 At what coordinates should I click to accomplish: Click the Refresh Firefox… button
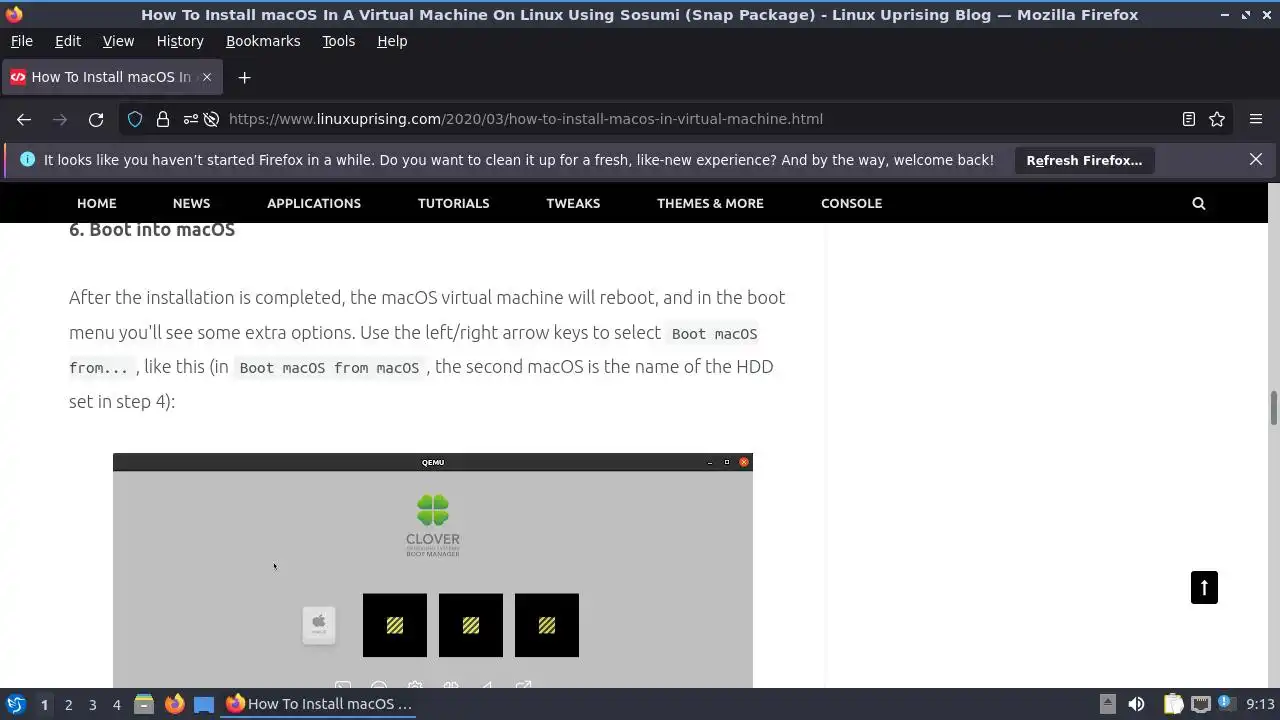(x=1084, y=160)
